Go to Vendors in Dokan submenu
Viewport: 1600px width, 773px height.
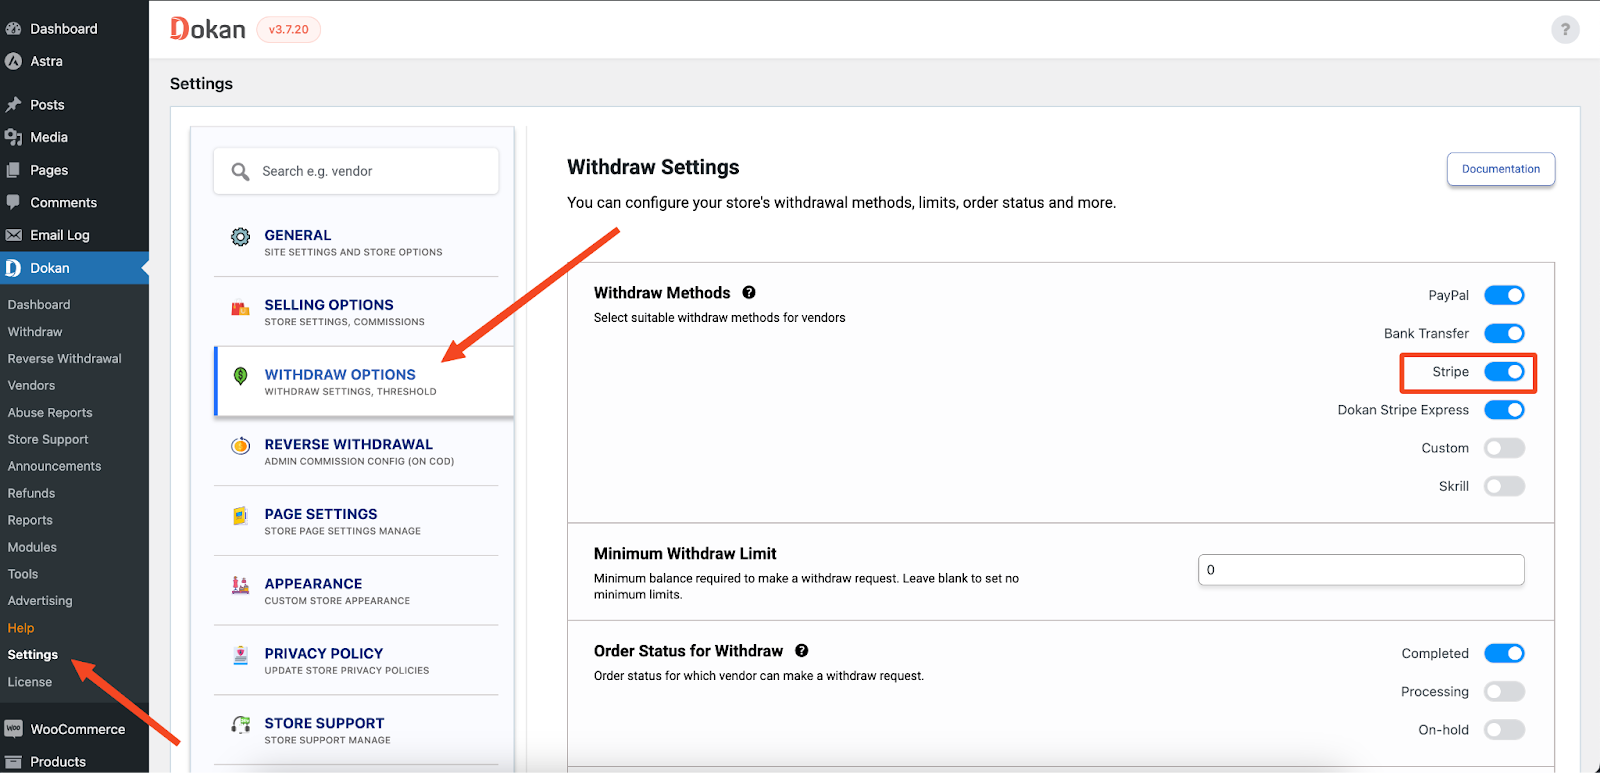click(32, 385)
